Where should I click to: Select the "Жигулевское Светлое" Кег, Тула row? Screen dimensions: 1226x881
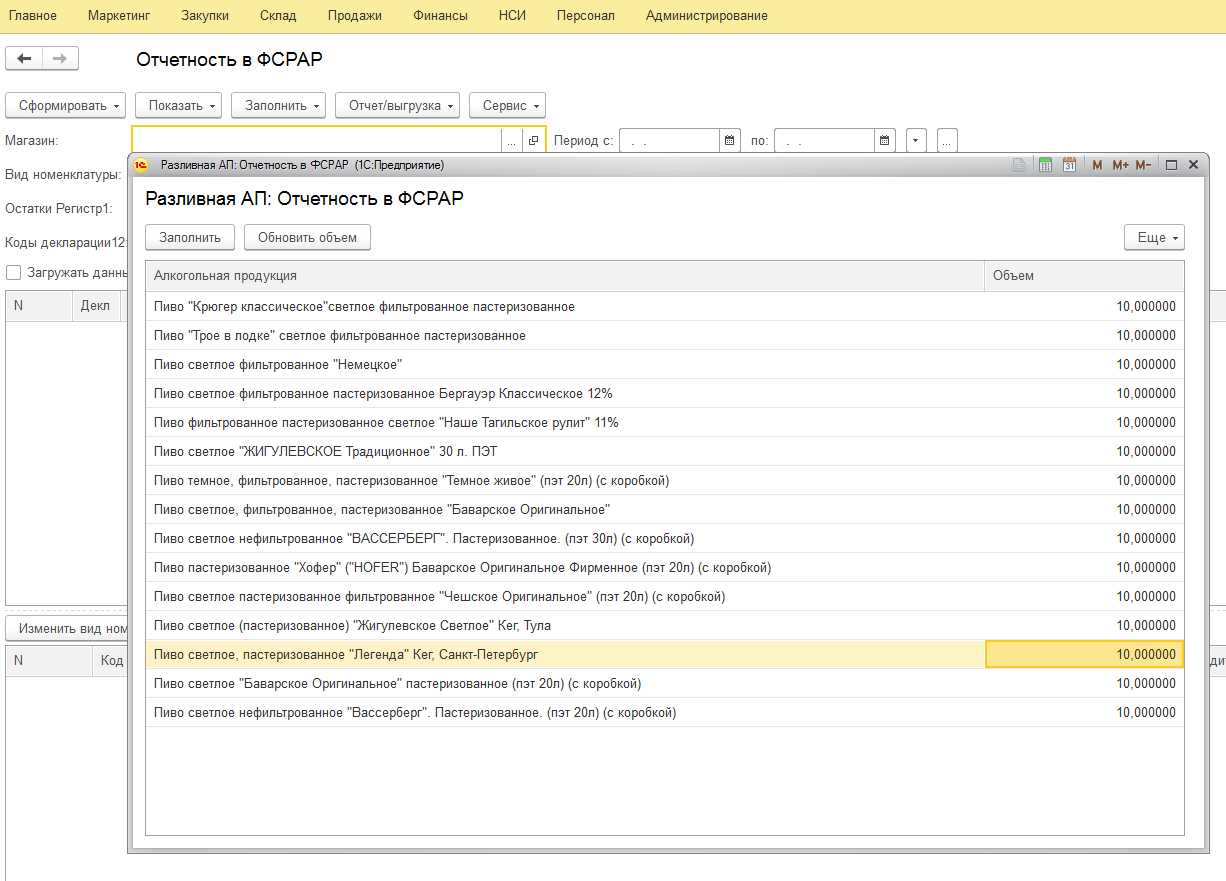point(665,626)
